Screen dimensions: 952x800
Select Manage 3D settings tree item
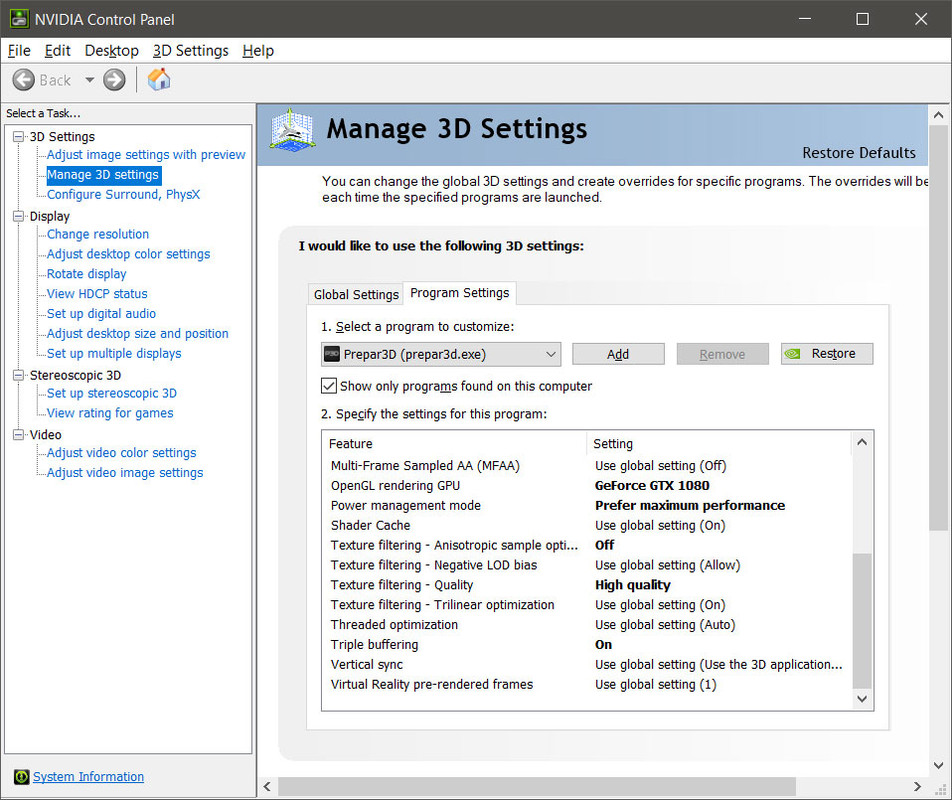coord(103,175)
